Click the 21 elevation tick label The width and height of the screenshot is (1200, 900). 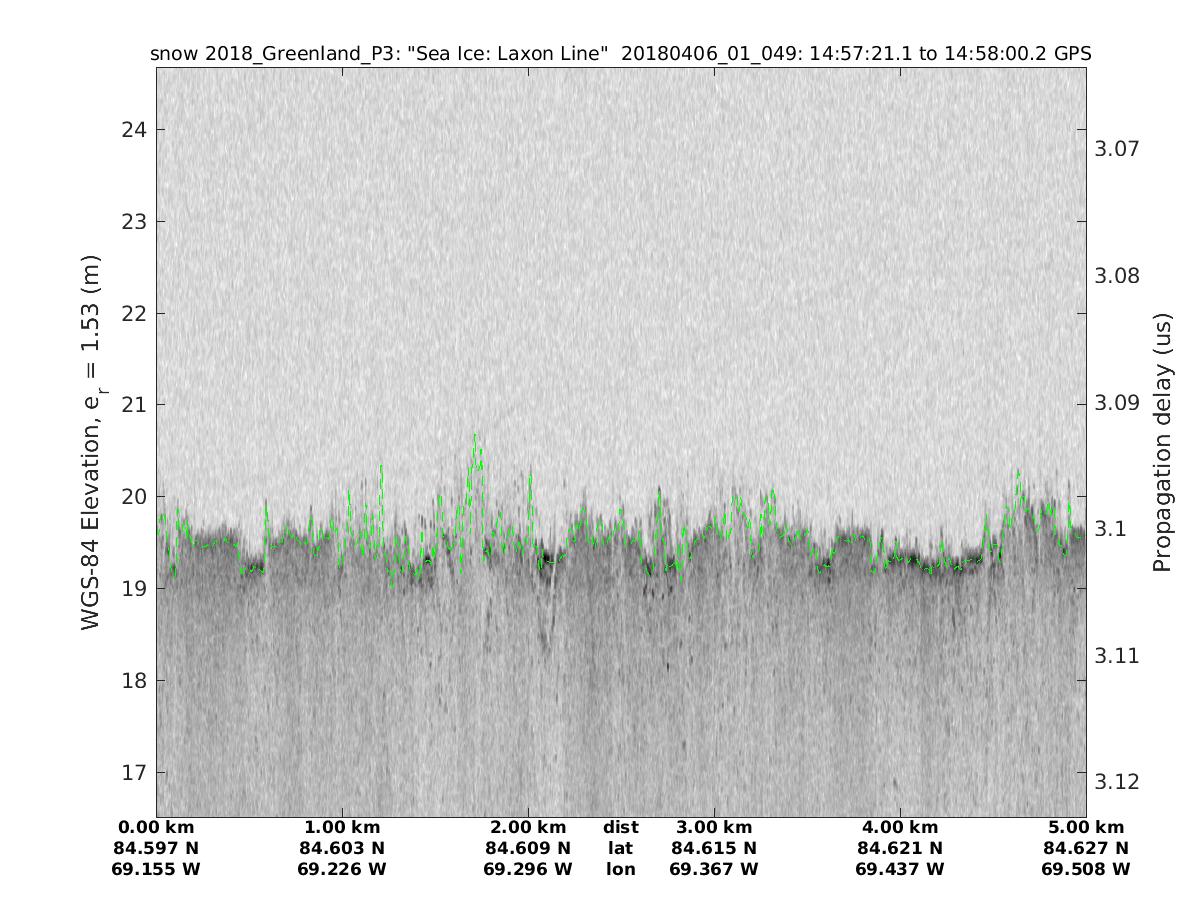click(134, 405)
